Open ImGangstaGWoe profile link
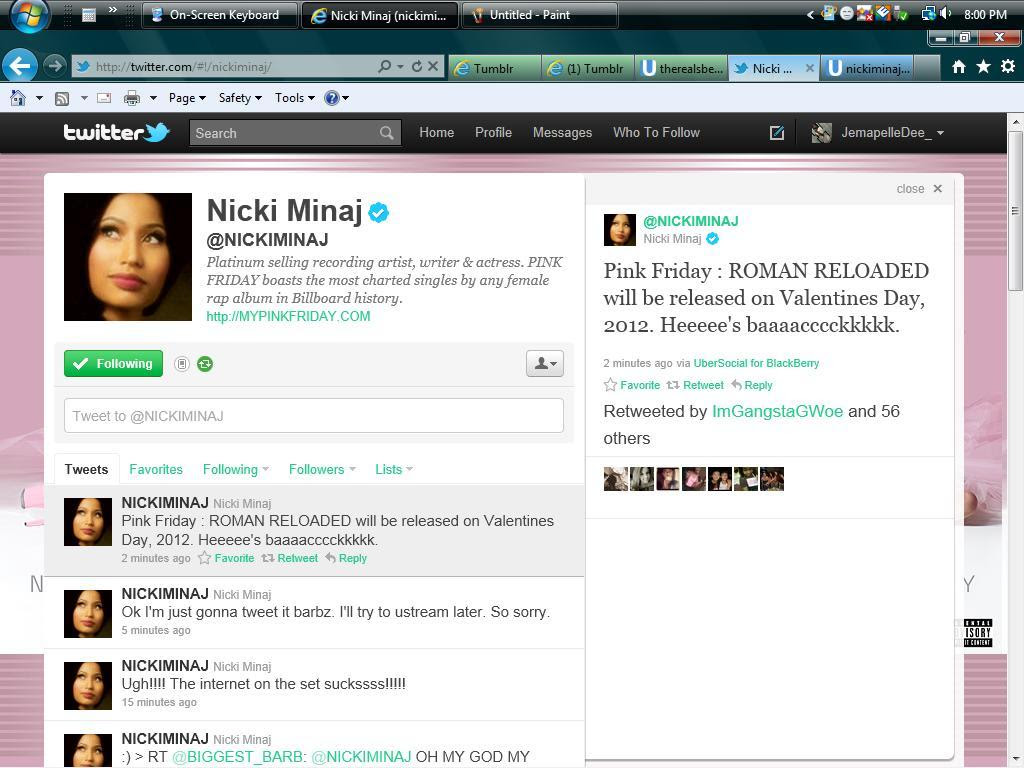 pos(777,411)
